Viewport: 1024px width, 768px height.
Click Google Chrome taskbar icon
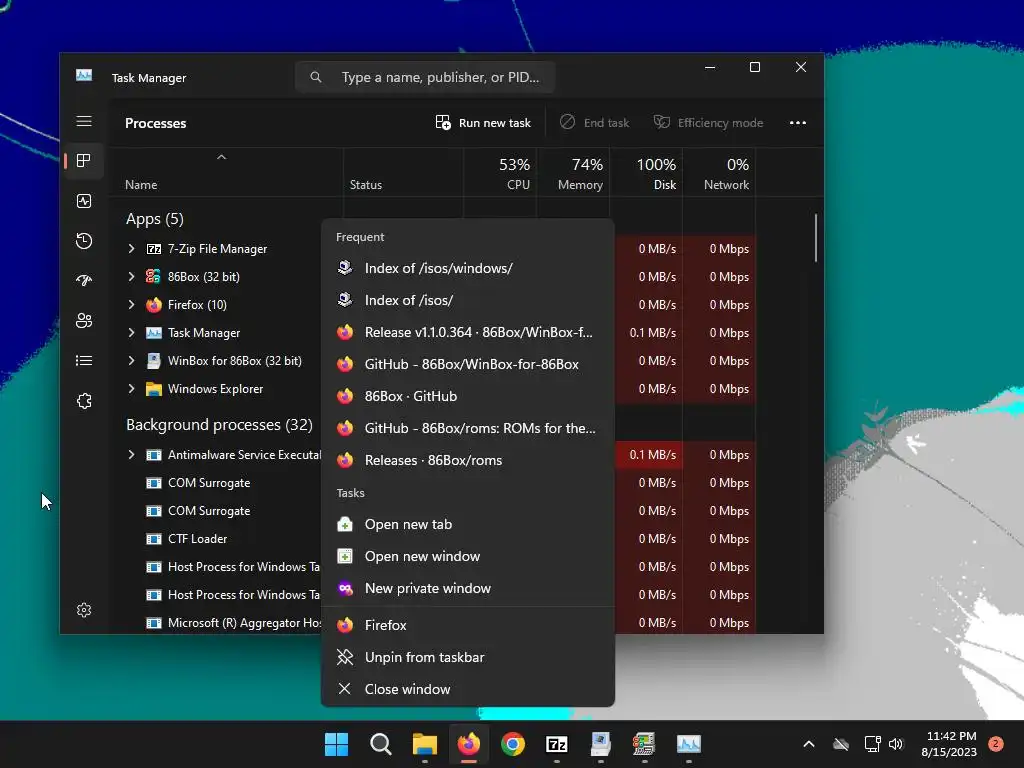click(x=513, y=744)
